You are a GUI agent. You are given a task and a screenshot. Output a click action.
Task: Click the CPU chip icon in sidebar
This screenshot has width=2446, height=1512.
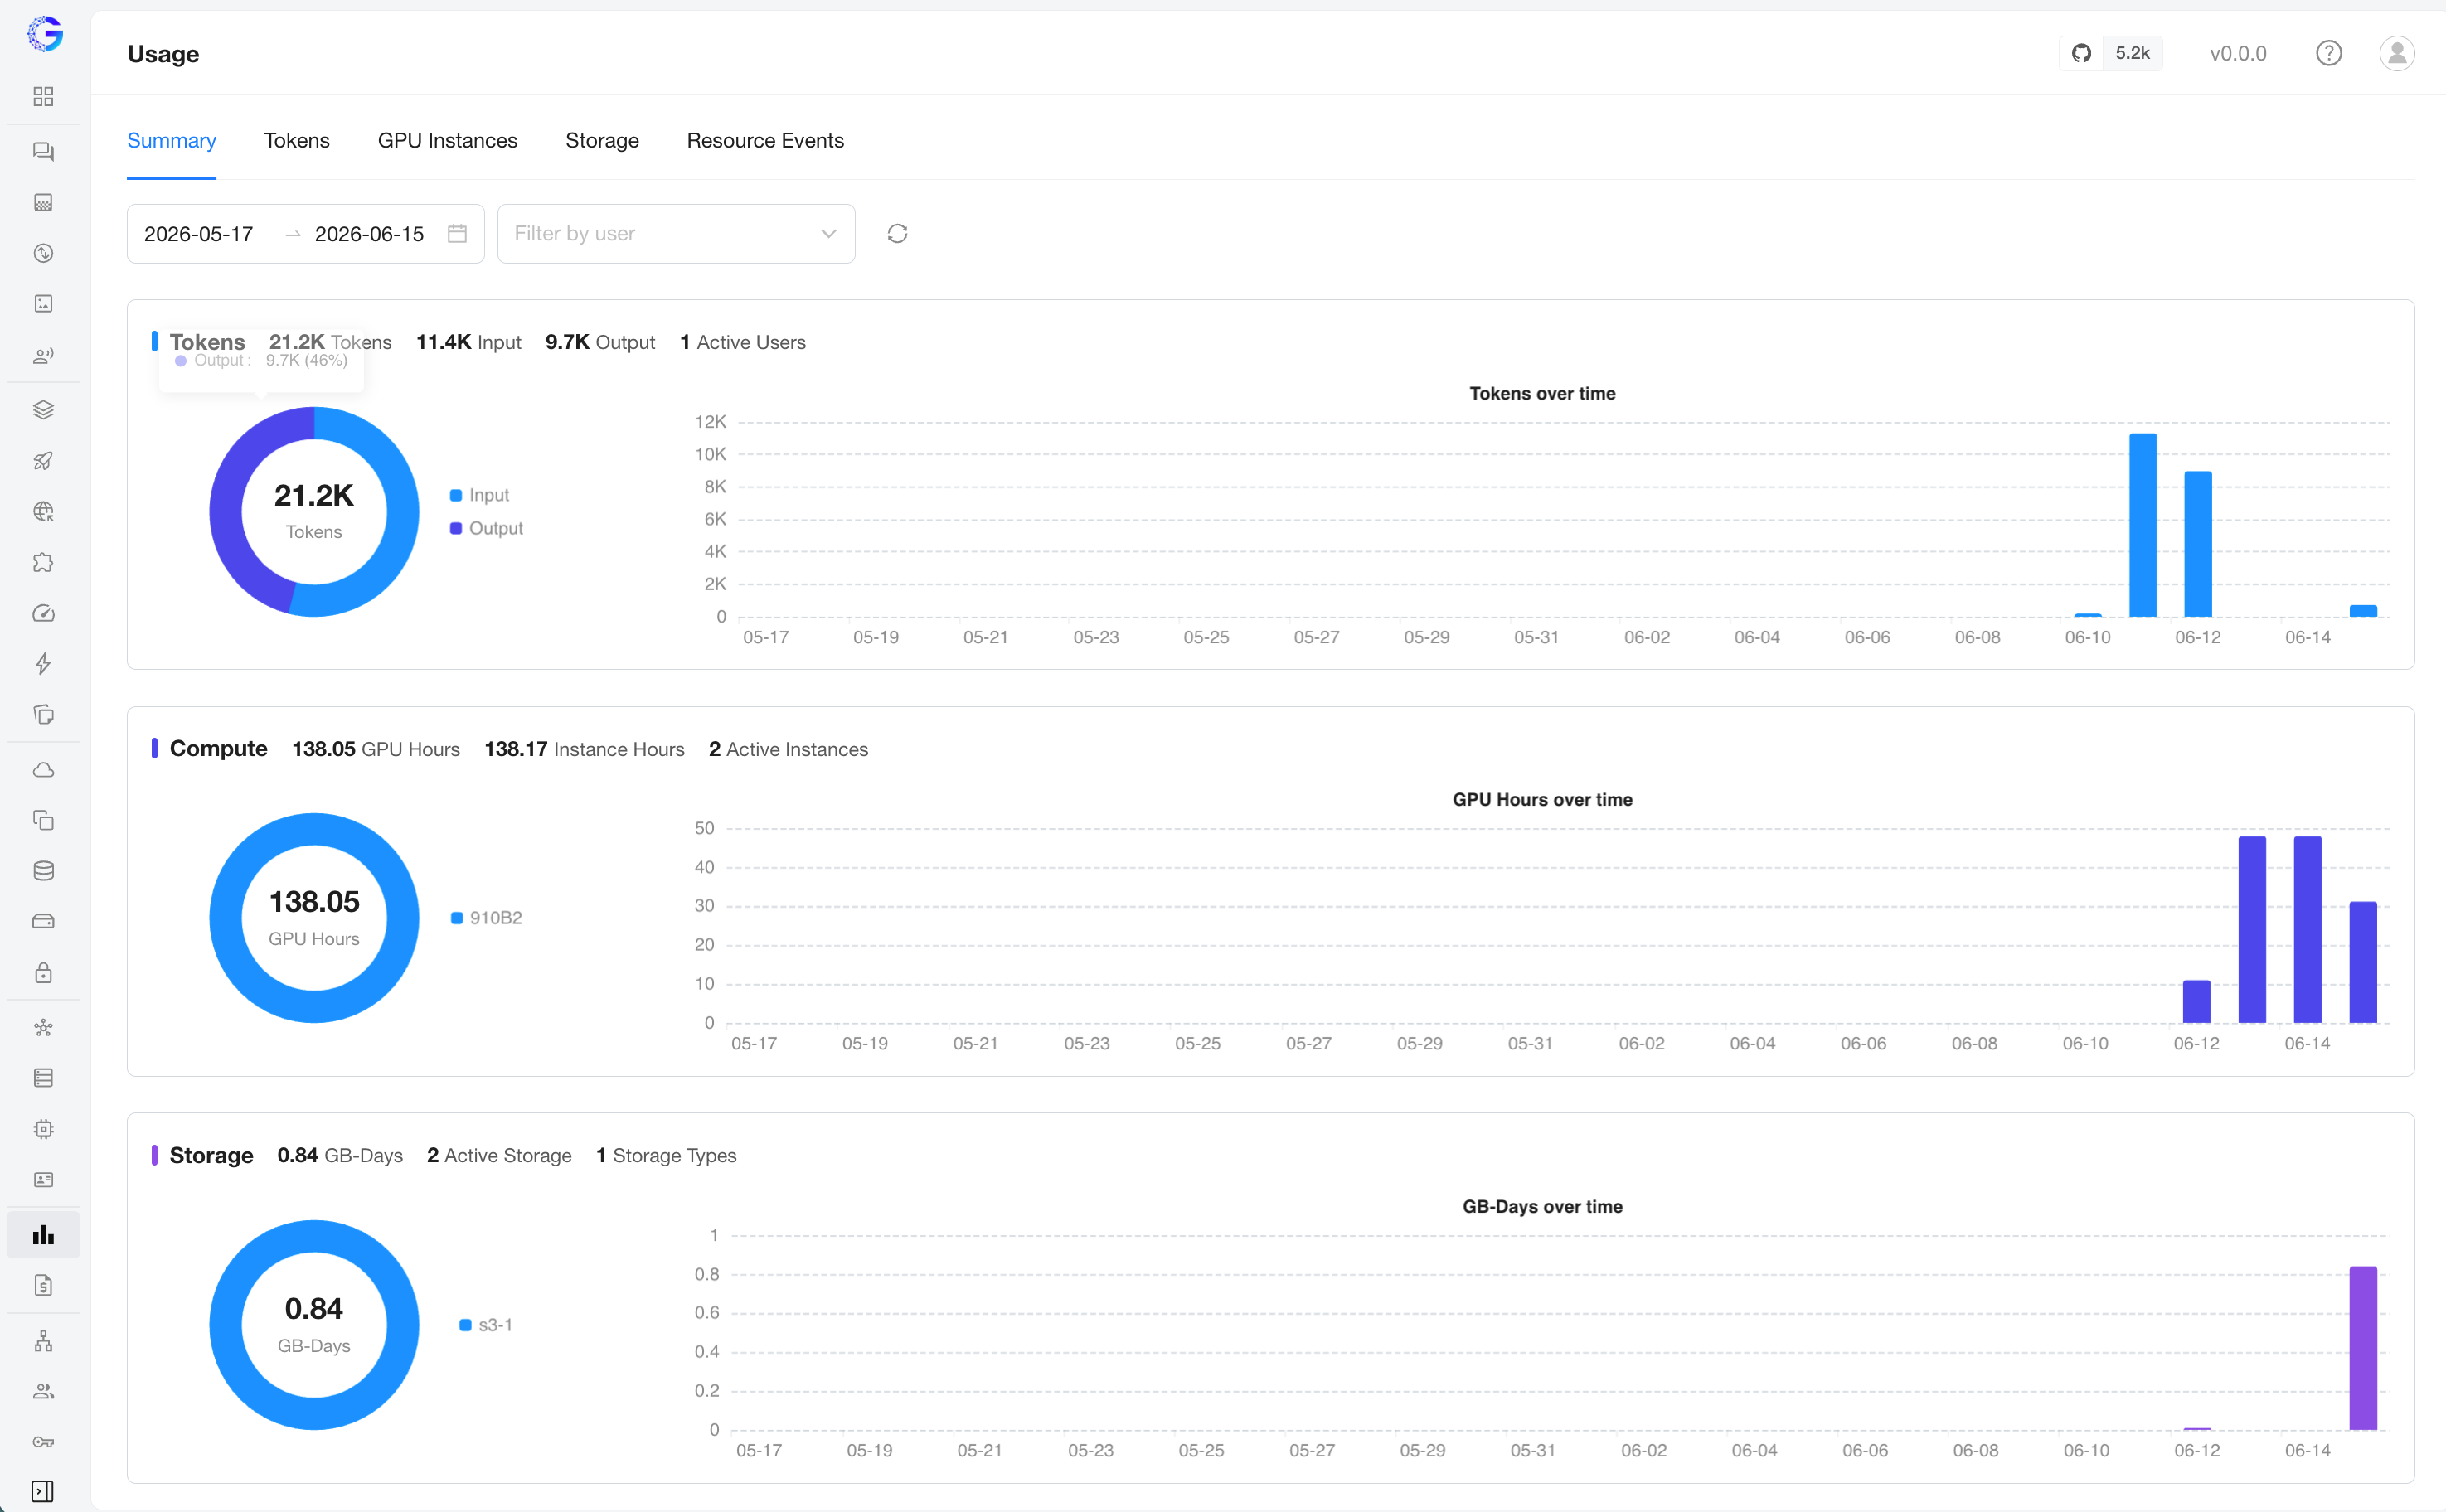[x=43, y=1128]
